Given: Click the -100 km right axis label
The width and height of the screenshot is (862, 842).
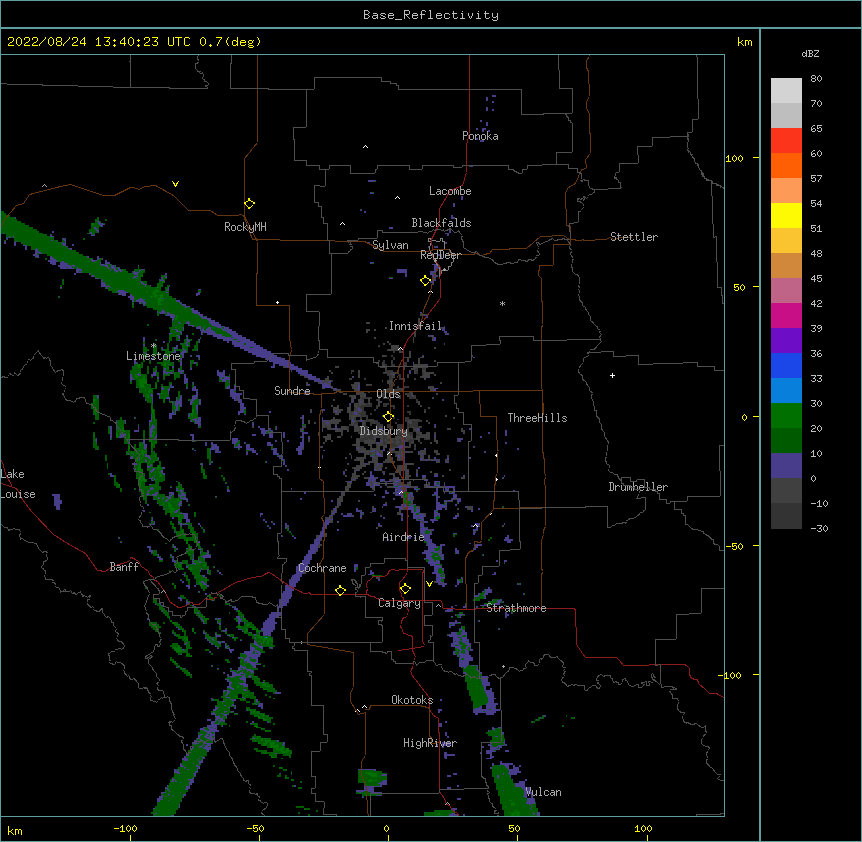Looking at the screenshot, I should pyautogui.click(x=732, y=675).
